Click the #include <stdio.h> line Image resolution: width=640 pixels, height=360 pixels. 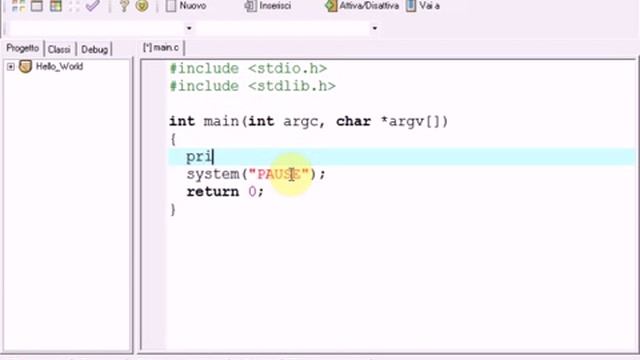click(248, 69)
